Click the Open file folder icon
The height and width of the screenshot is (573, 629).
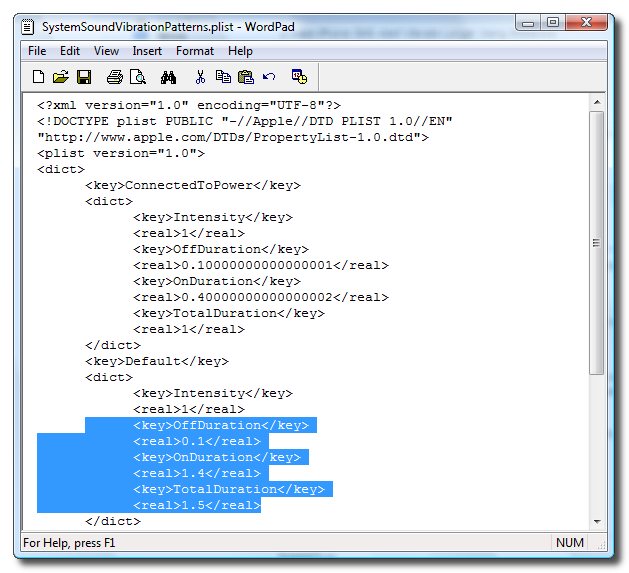(x=60, y=76)
